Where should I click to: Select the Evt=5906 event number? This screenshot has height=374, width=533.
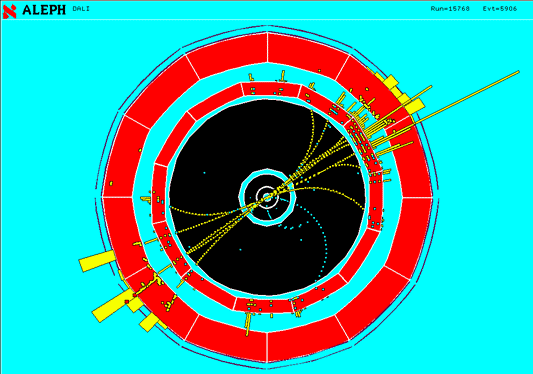[500, 9]
